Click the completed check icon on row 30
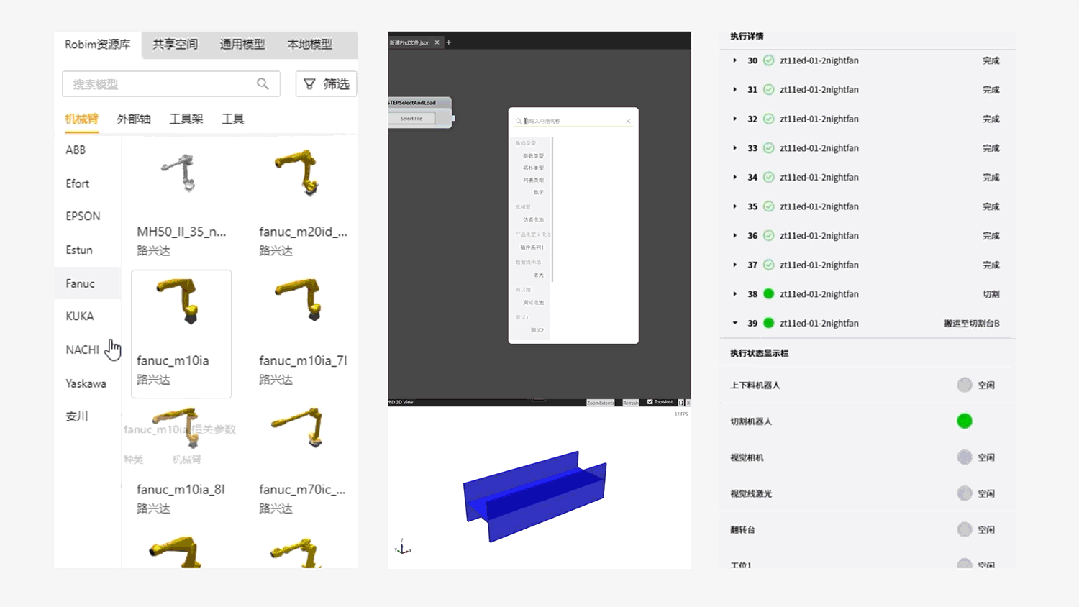 (x=769, y=61)
